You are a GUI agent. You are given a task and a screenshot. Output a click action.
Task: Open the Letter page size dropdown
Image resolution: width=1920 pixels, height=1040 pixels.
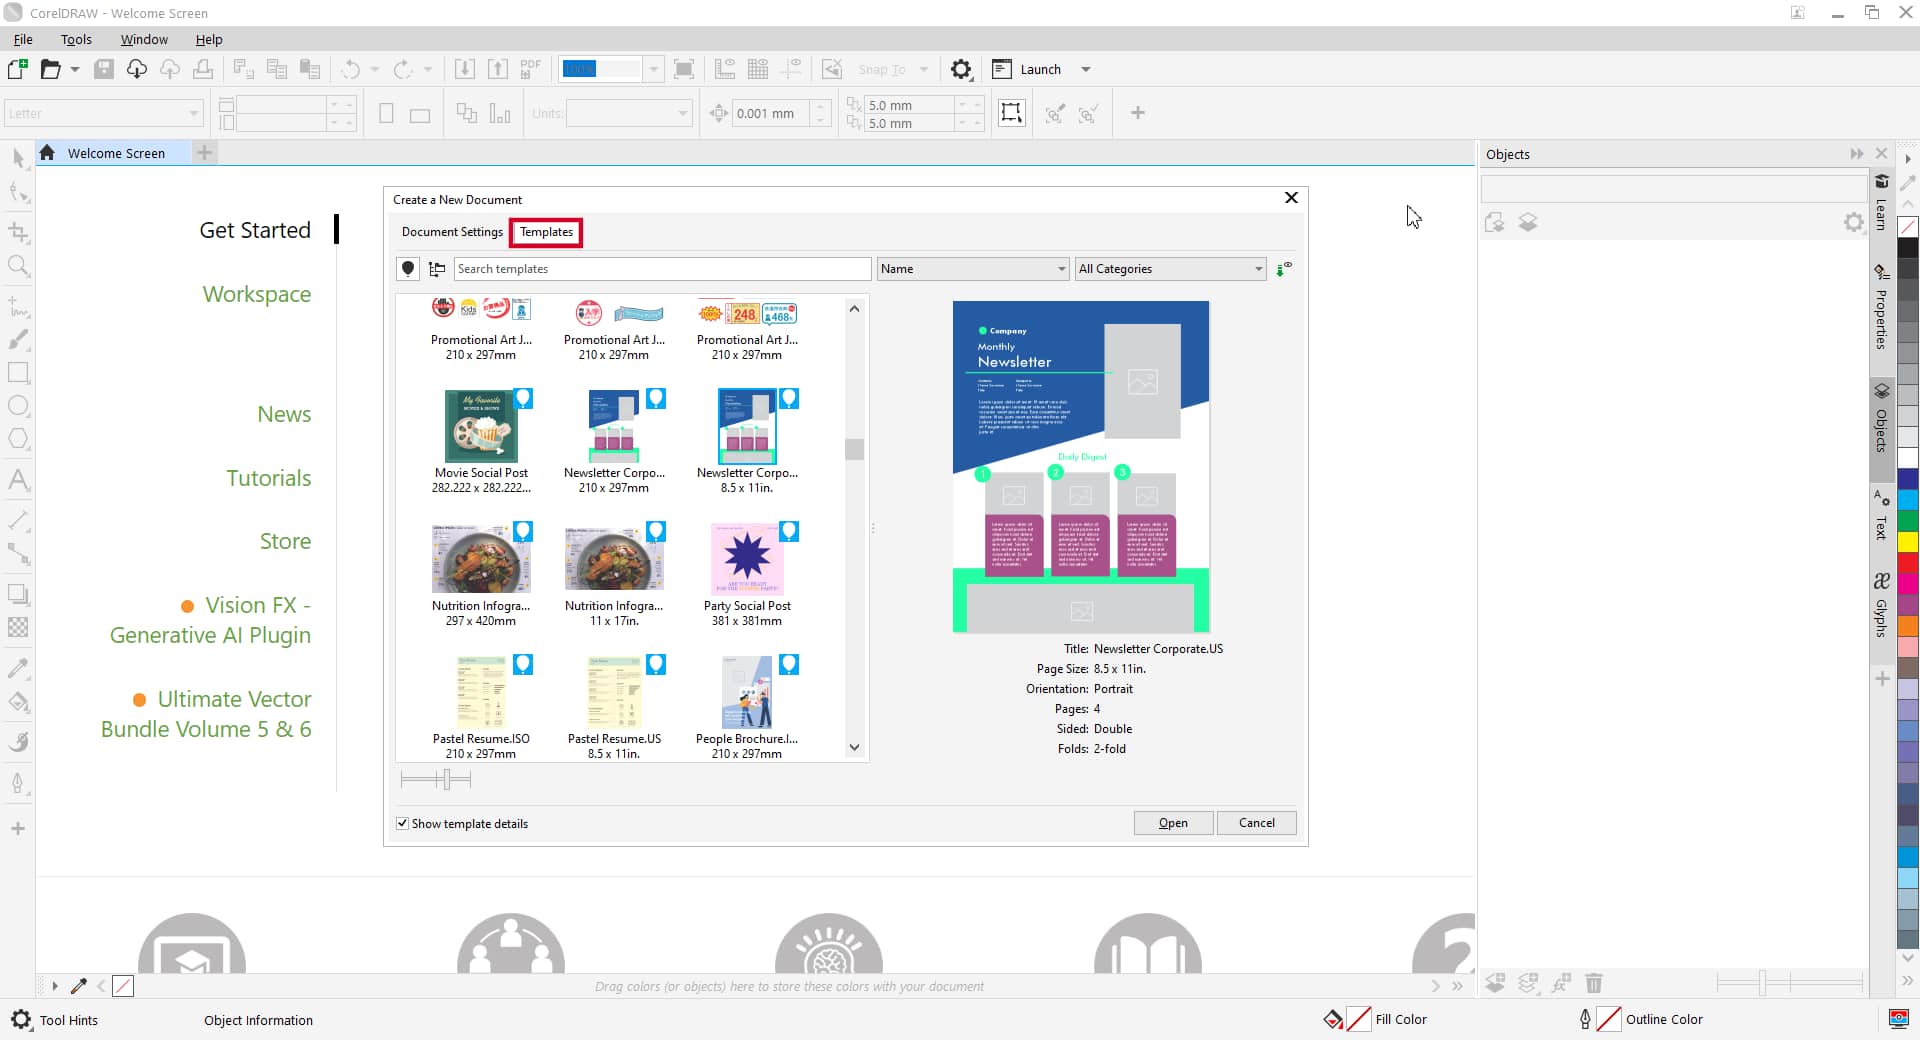tap(193, 113)
